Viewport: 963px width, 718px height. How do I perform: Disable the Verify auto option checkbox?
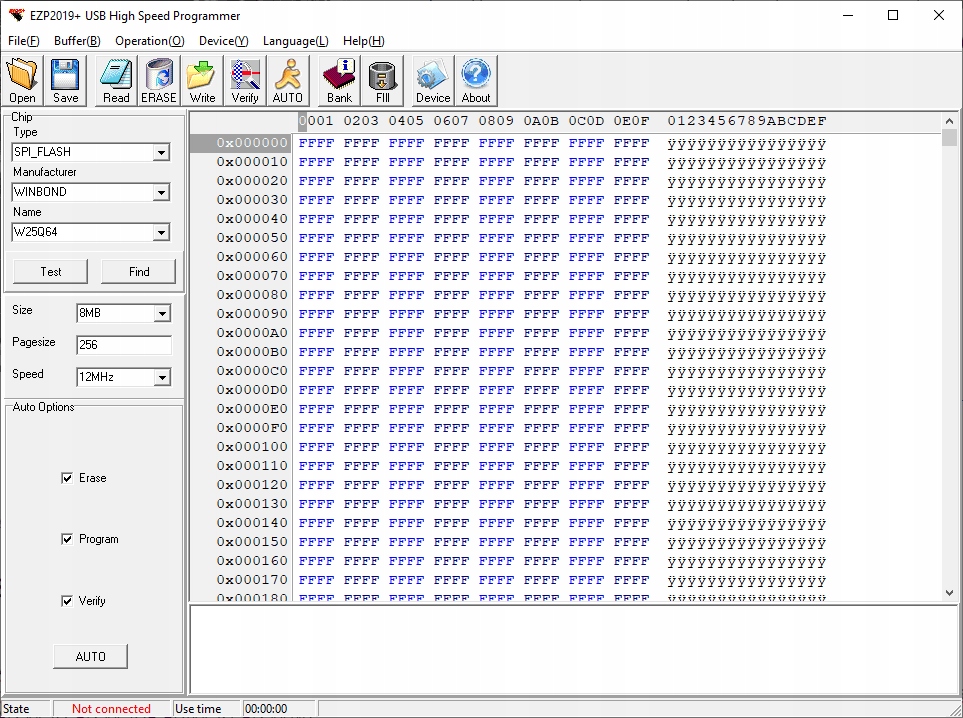coord(67,602)
